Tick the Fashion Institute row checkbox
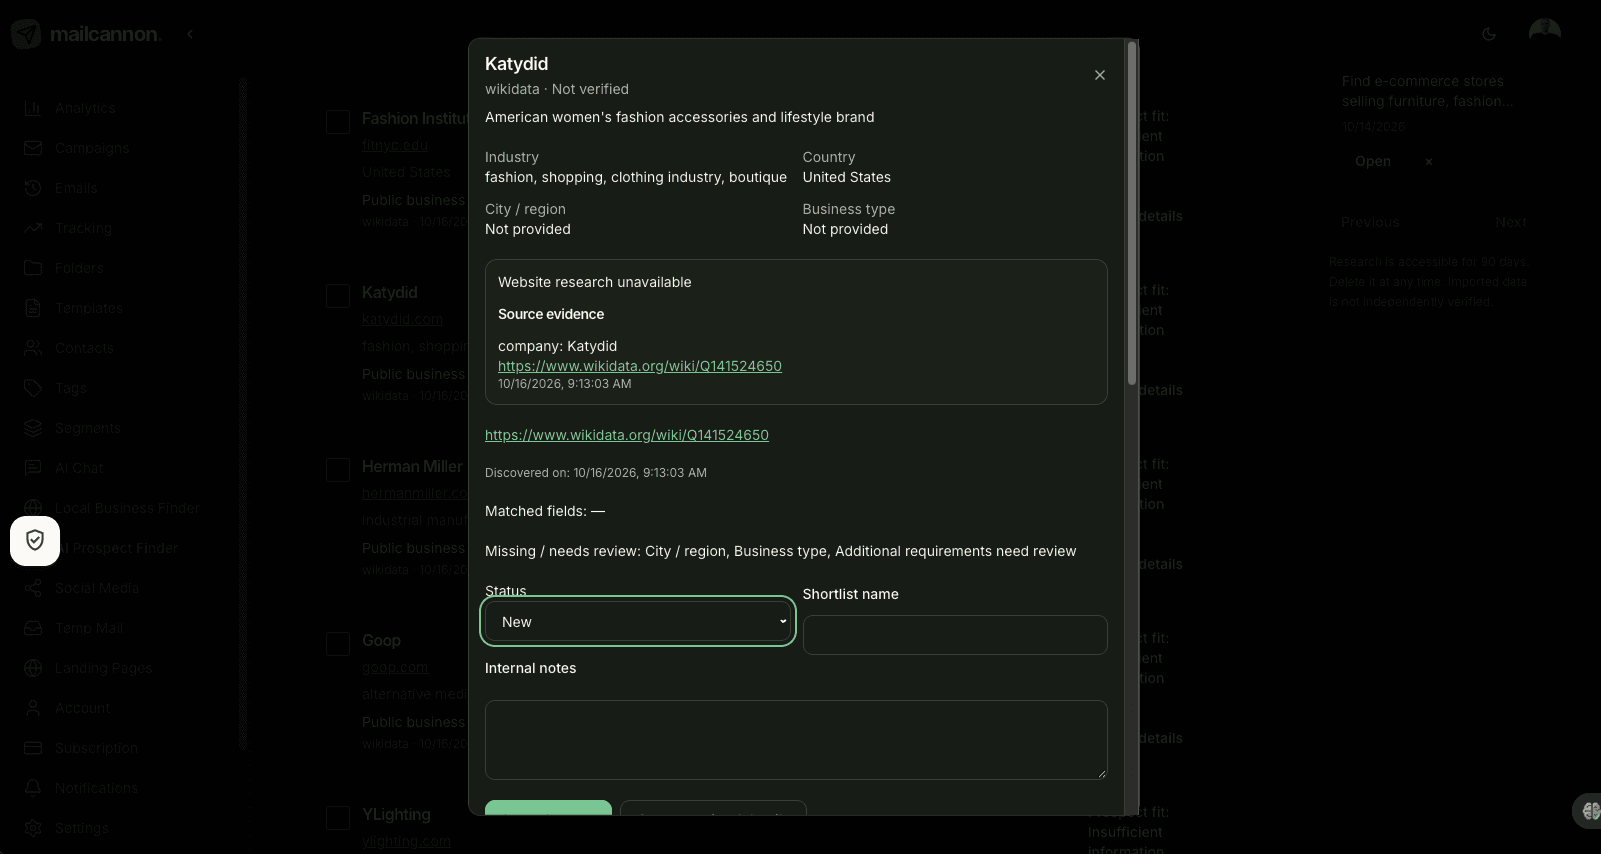 338,122
